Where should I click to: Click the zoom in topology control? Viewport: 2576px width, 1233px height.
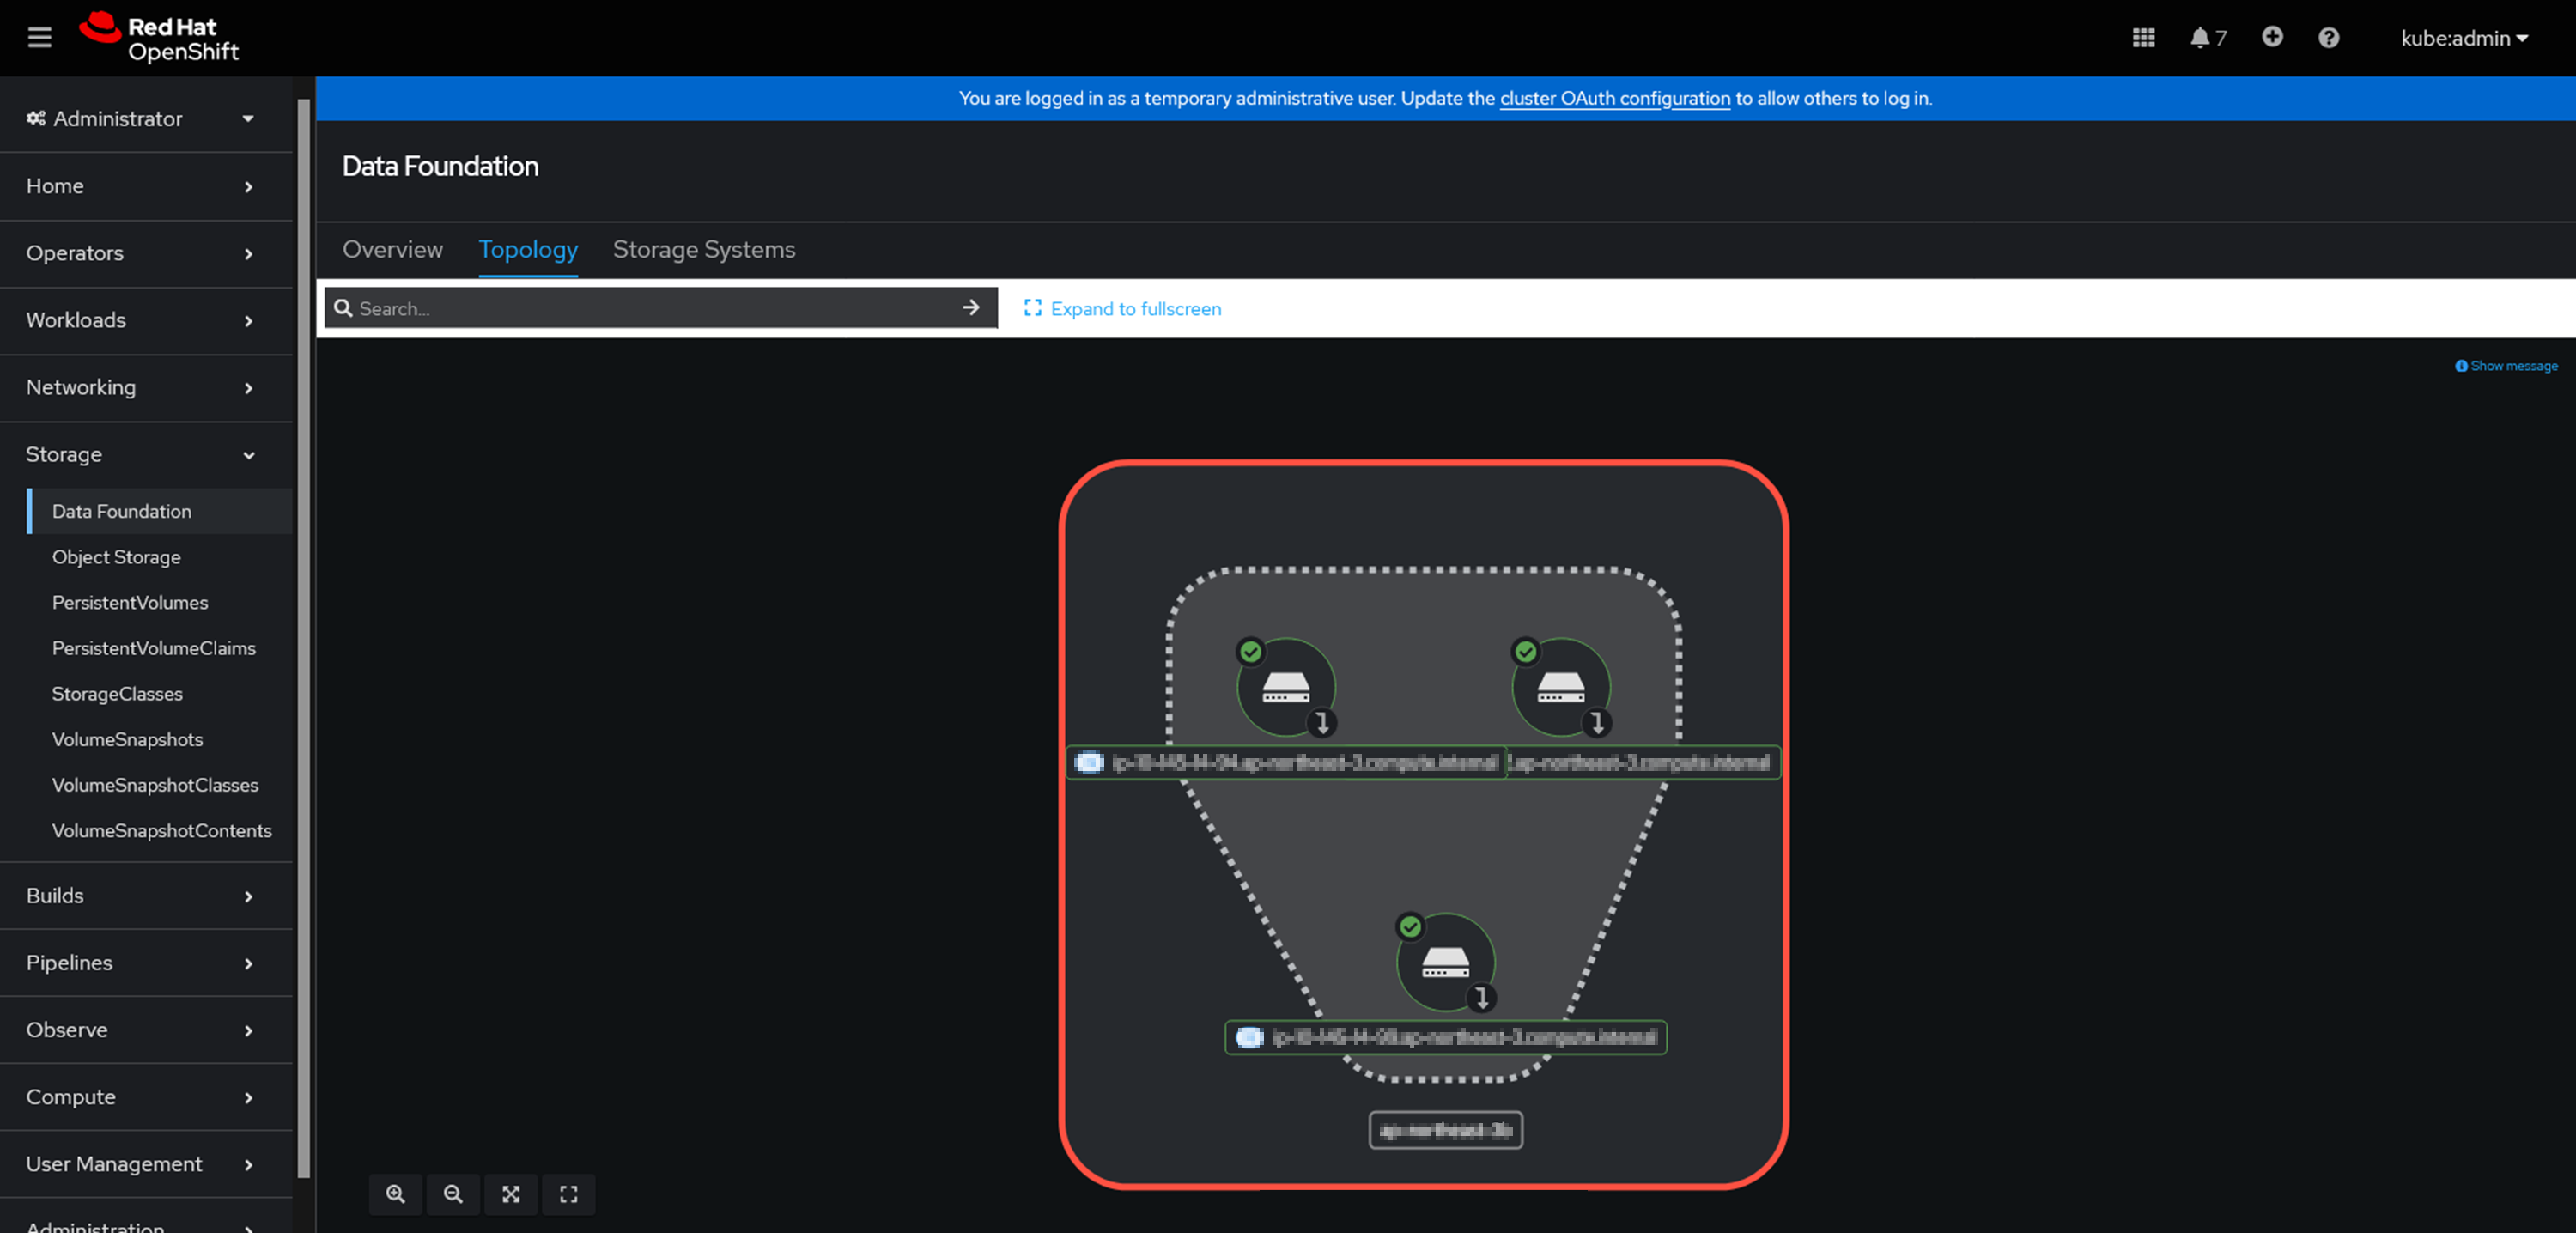point(395,1194)
